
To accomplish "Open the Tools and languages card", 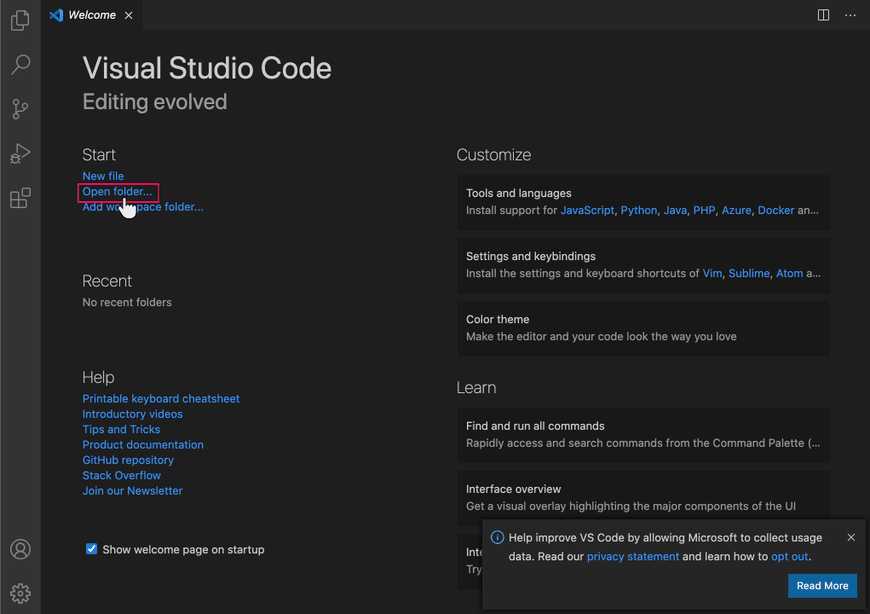I will [x=644, y=202].
